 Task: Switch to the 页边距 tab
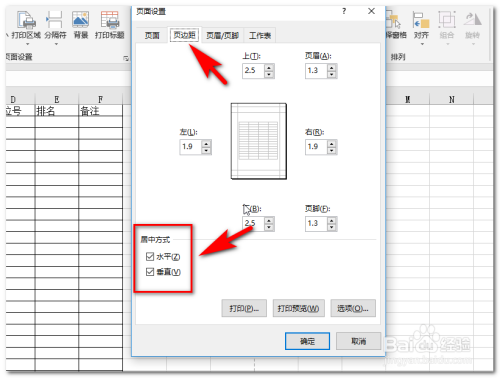coord(184,35)
